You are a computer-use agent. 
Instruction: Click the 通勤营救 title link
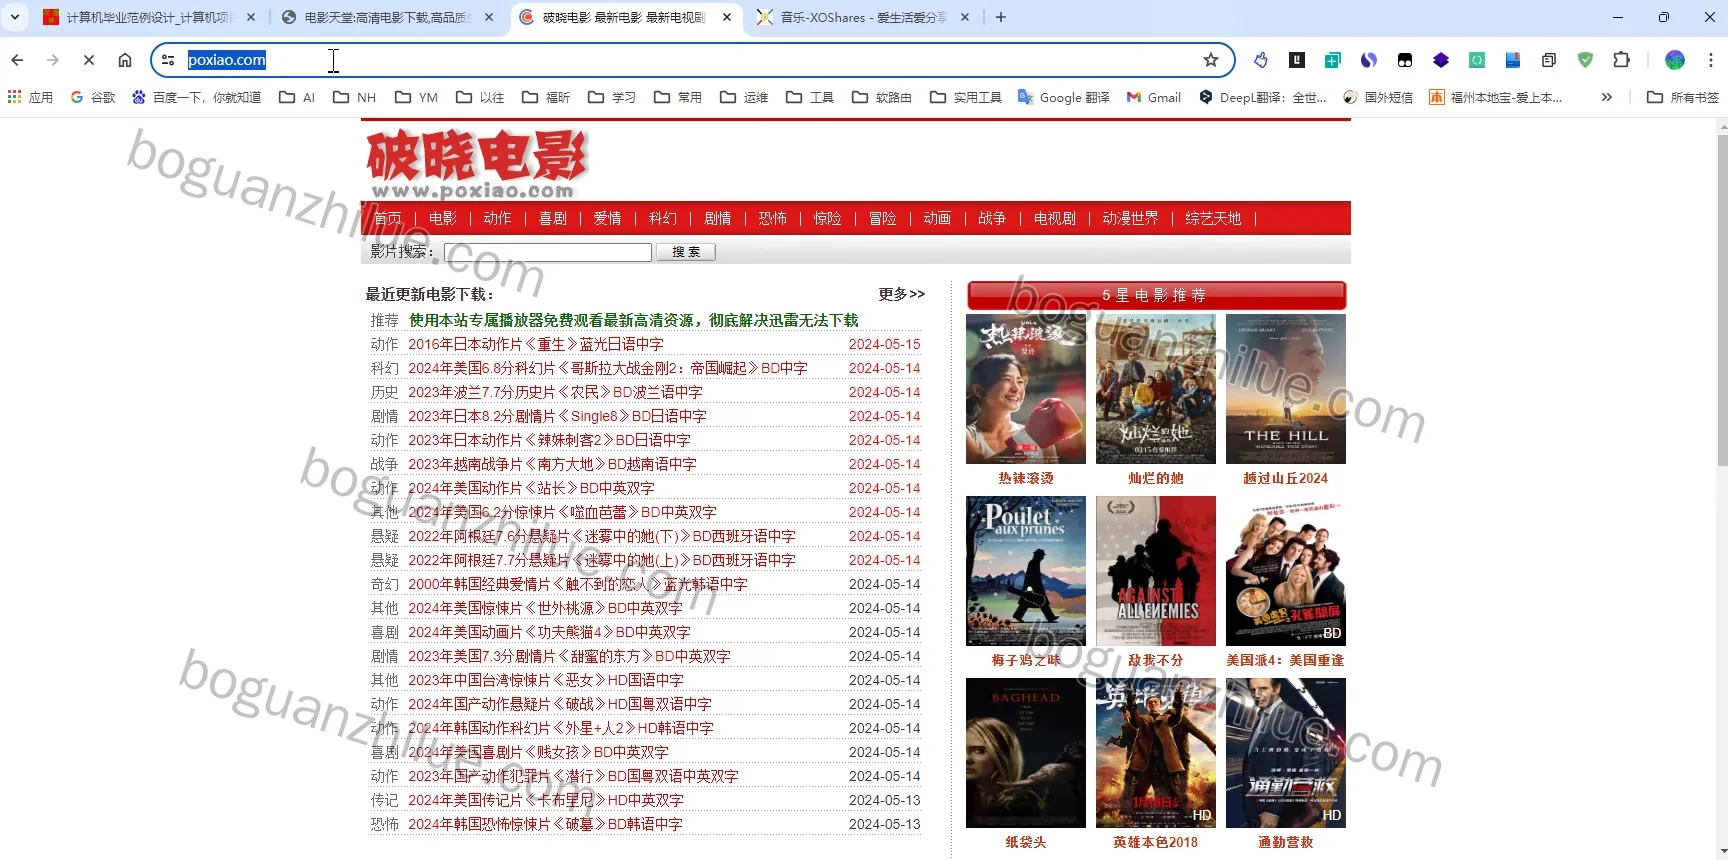point(1286,842)
